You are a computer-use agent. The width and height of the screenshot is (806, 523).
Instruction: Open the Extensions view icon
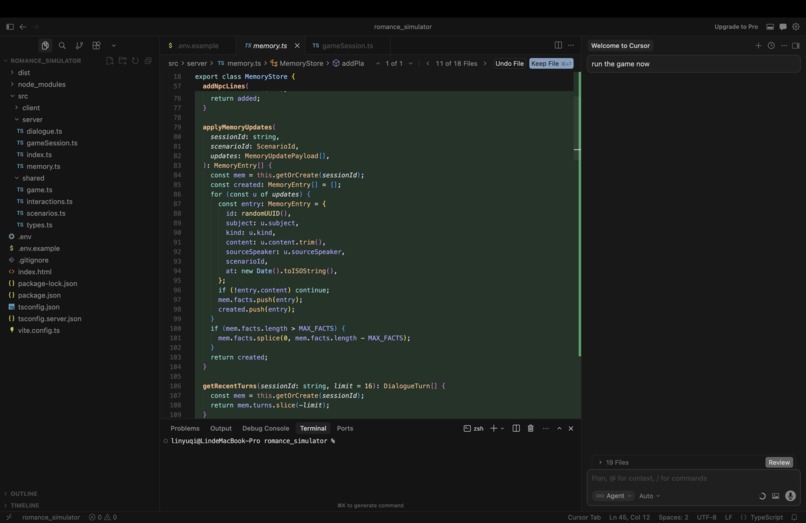(x=96, y=46)
